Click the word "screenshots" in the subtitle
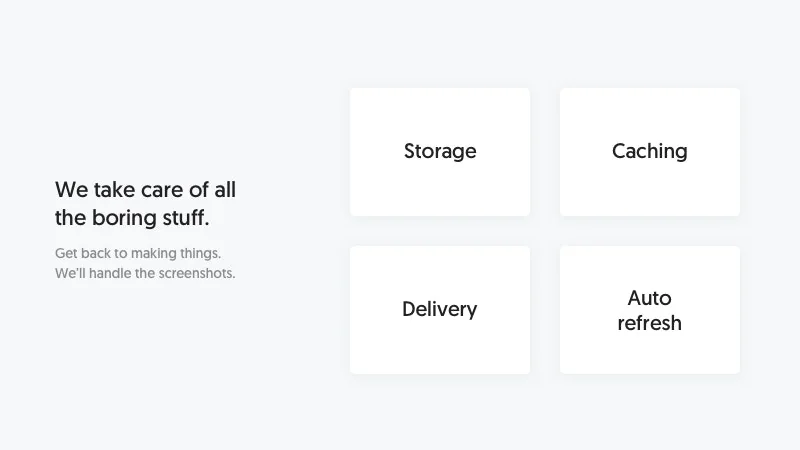 [197, 274]
